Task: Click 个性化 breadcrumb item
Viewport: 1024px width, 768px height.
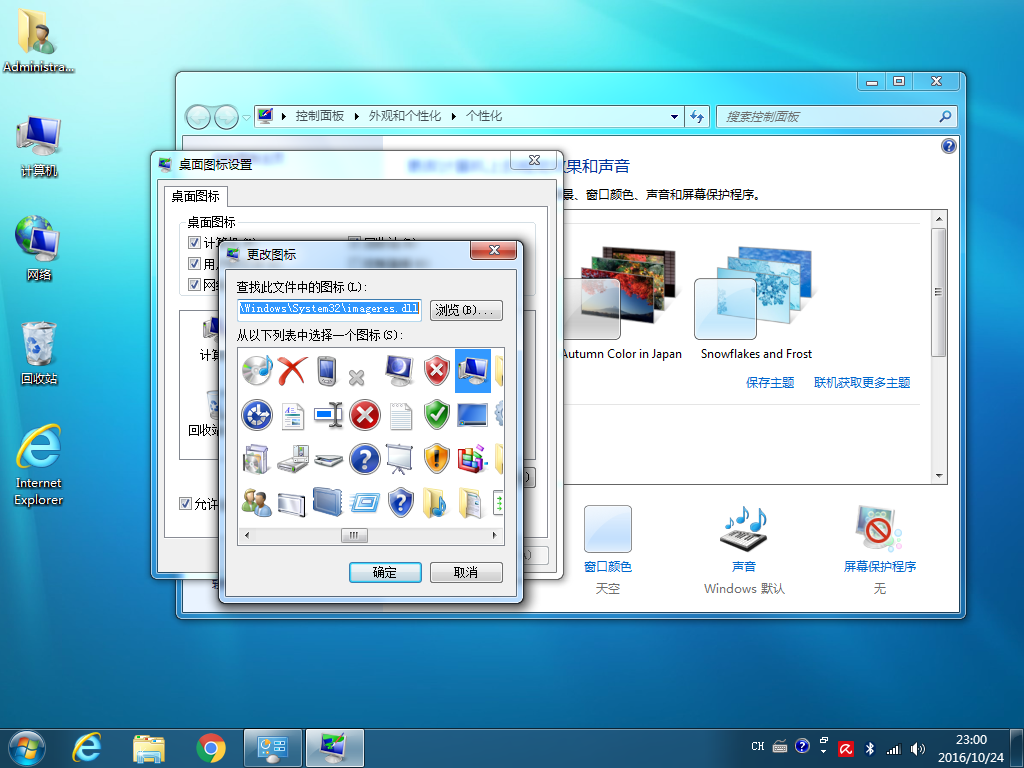Action: [484, 116]
